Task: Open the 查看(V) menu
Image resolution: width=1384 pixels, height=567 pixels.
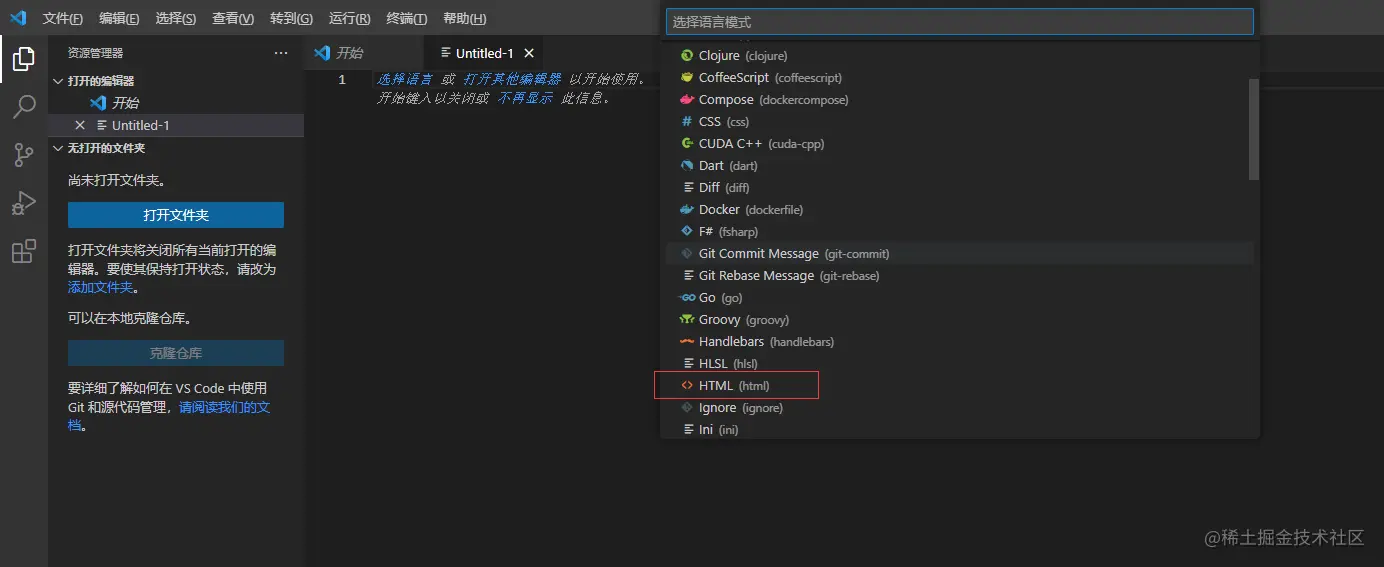Action: pos(233,19)
